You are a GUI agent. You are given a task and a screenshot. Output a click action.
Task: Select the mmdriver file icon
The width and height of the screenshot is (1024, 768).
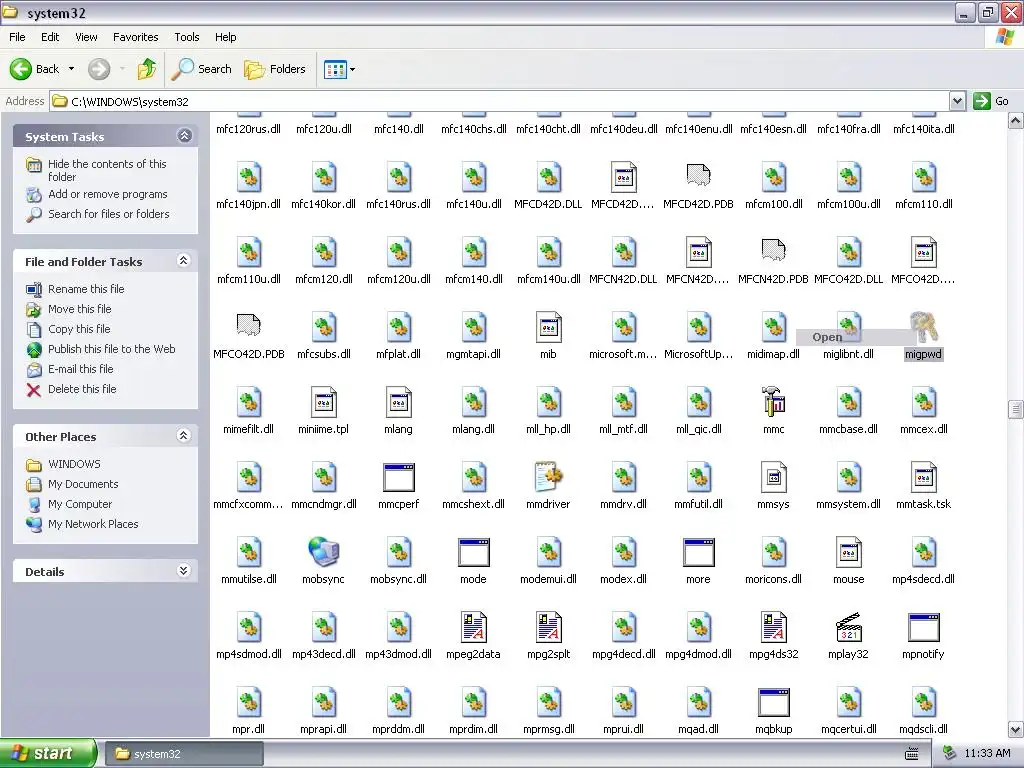(549, 477)
